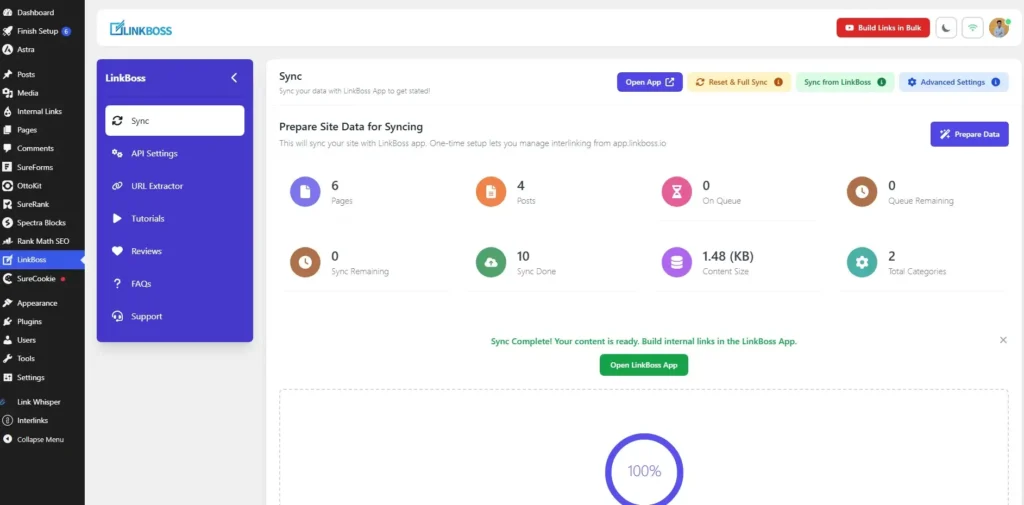Dismiss the Sync Complete message

[1003, 340]
